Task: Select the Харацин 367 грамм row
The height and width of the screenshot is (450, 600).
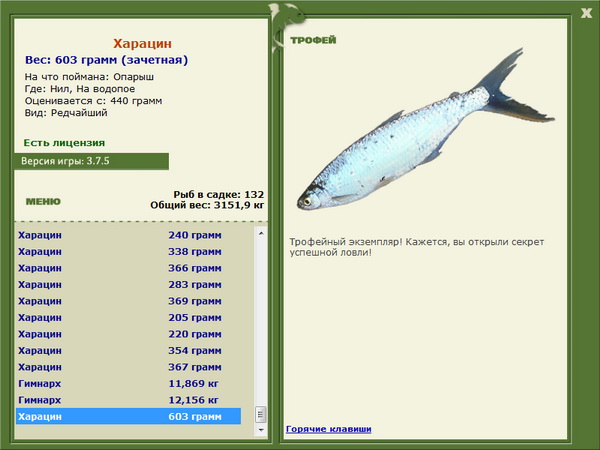Action: [129, 367]
